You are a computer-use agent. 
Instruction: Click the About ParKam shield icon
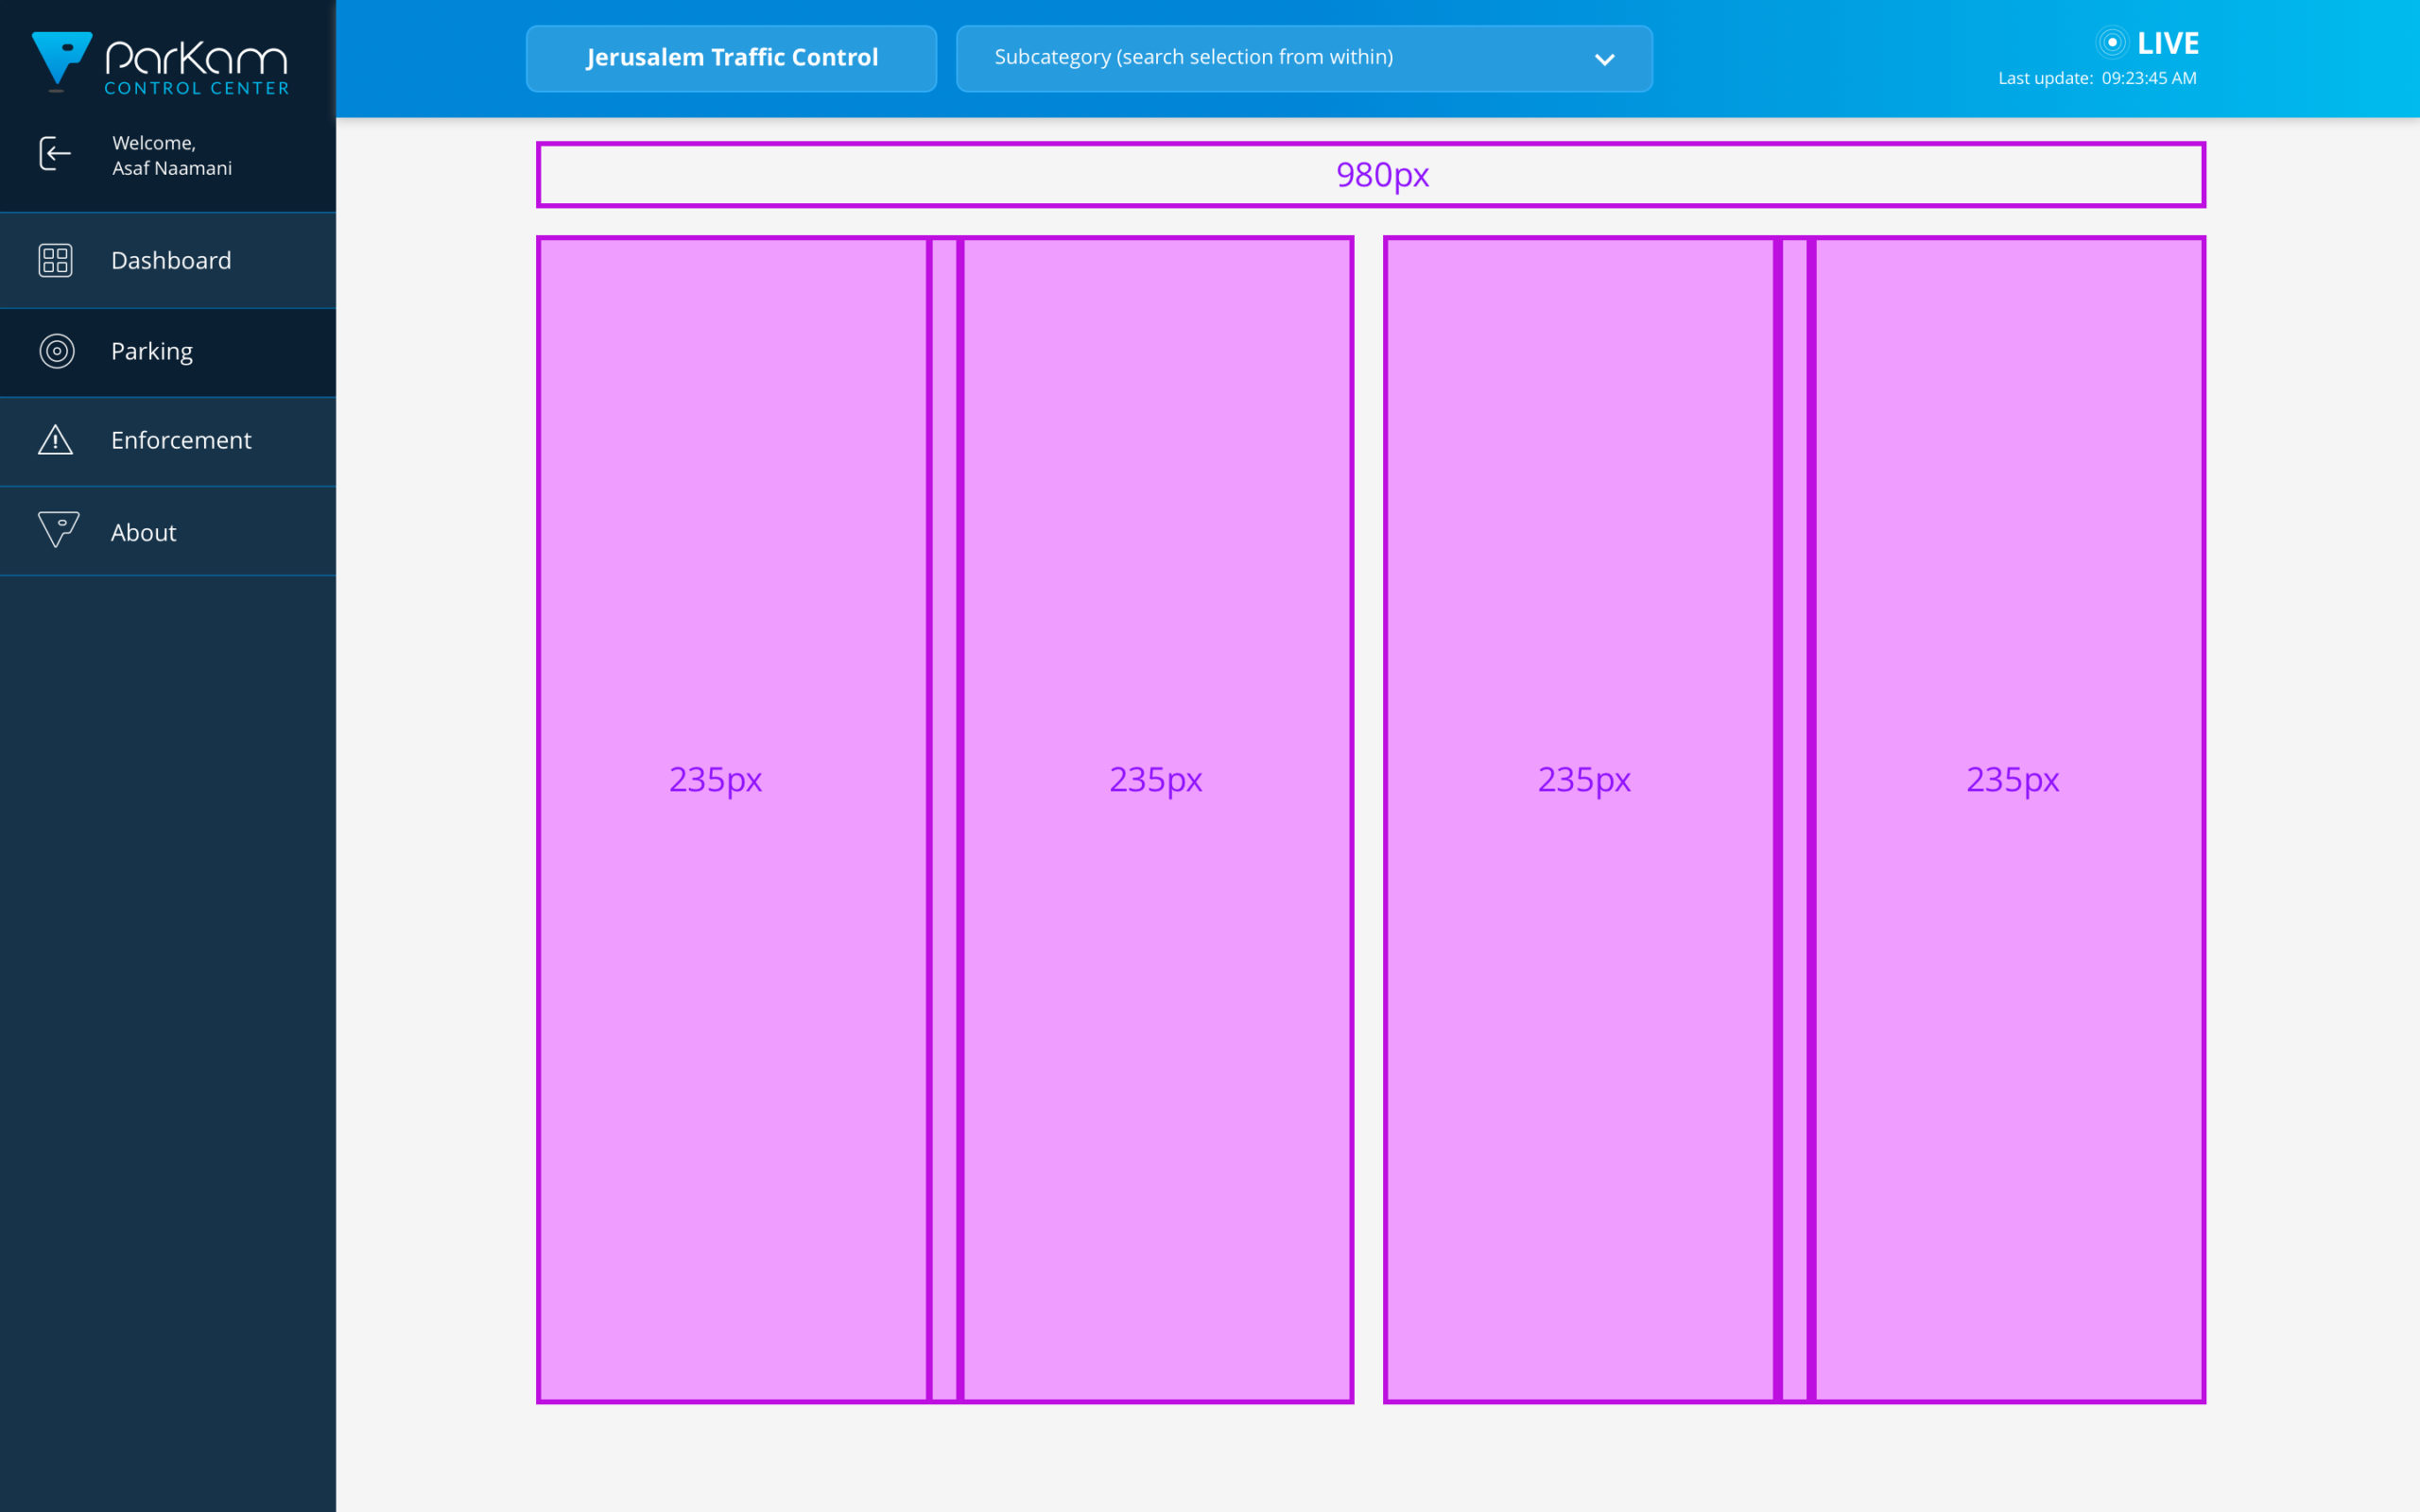click(58, 530)
